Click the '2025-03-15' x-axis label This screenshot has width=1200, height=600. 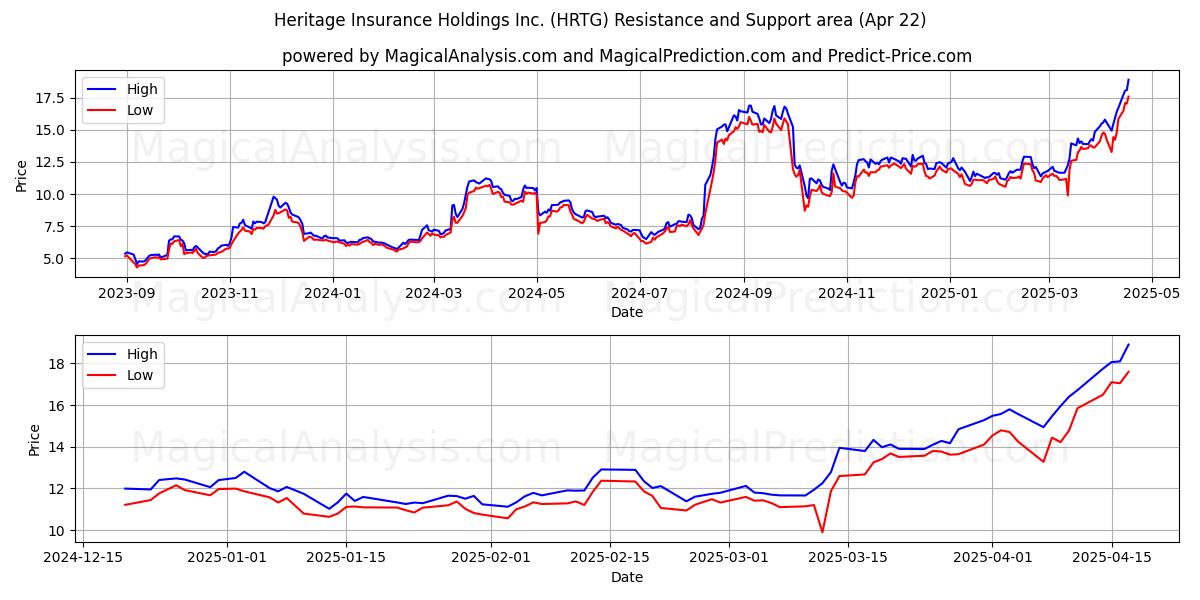[847, 560]
